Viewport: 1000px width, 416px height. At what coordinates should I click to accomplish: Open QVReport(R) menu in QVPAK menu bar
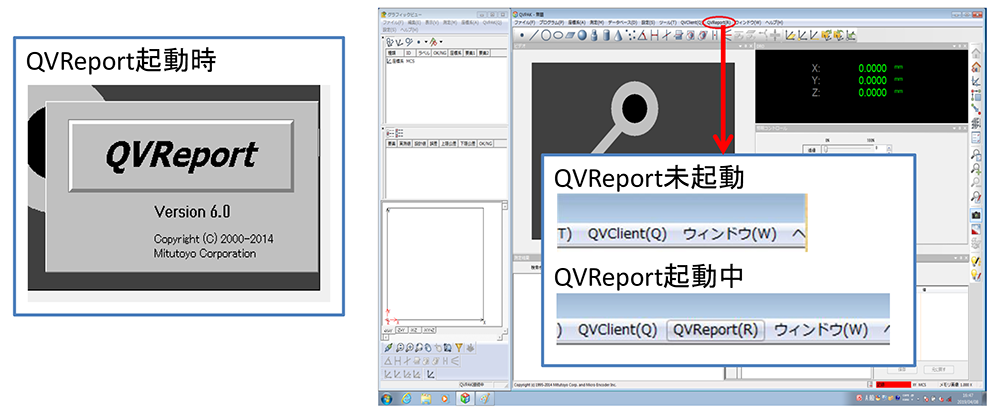[x=720, y=22]
